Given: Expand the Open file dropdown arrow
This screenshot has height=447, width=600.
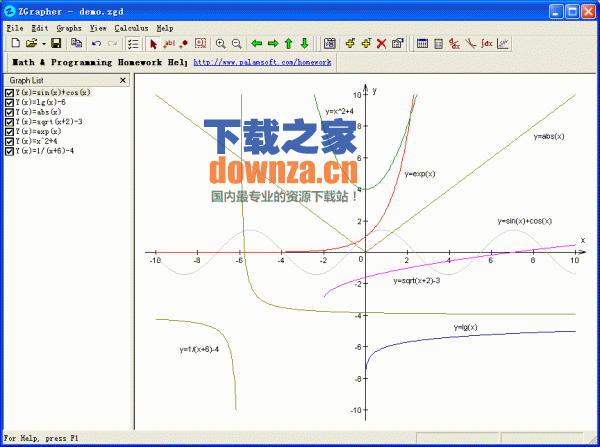Looking at the screenshot, I should point(44,44).
